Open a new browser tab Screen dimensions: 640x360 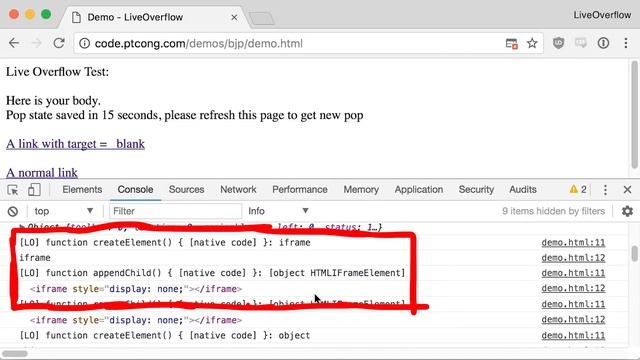pos(261,18)
